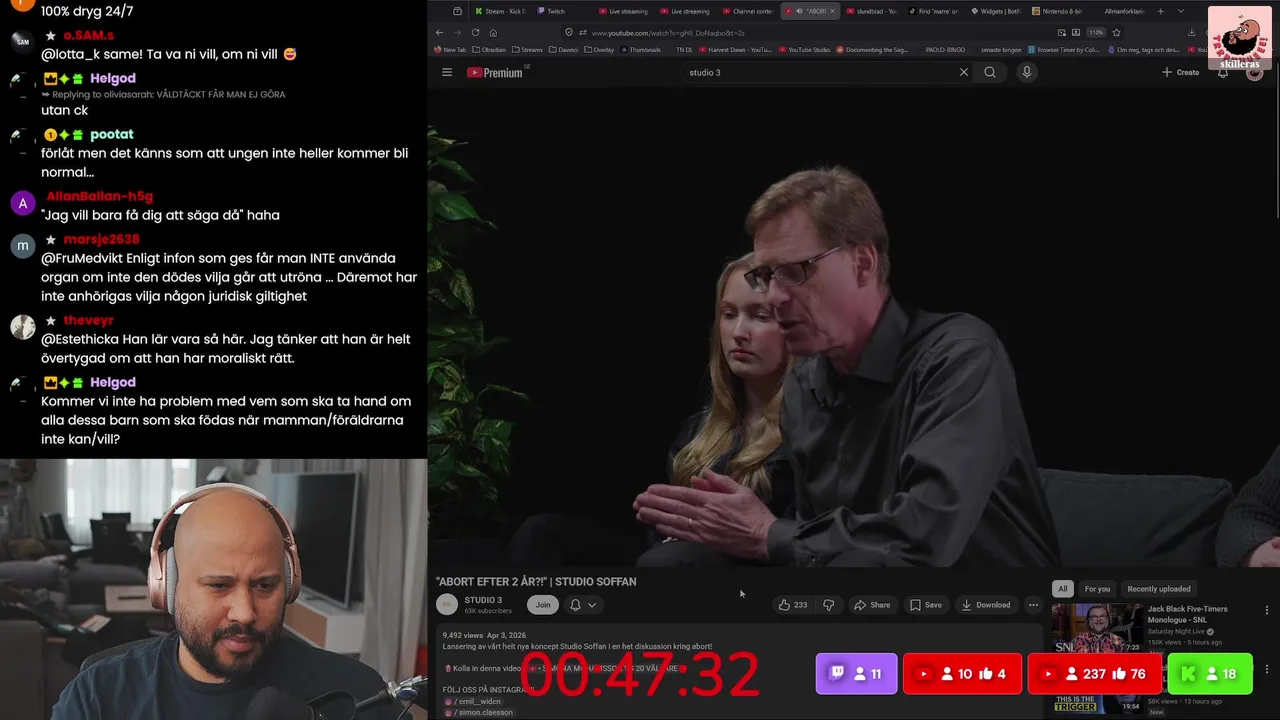Mute the playing 'ABORT' tab speaker icon

click(x=799, y=11)
